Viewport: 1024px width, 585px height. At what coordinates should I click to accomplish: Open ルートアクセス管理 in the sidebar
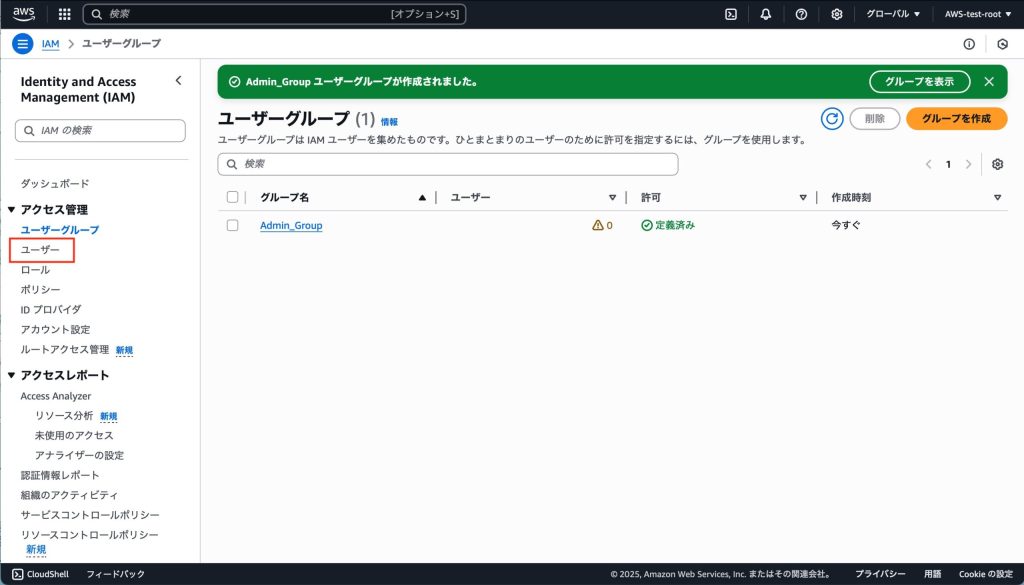pyautogui.click(x=65, y=349)
